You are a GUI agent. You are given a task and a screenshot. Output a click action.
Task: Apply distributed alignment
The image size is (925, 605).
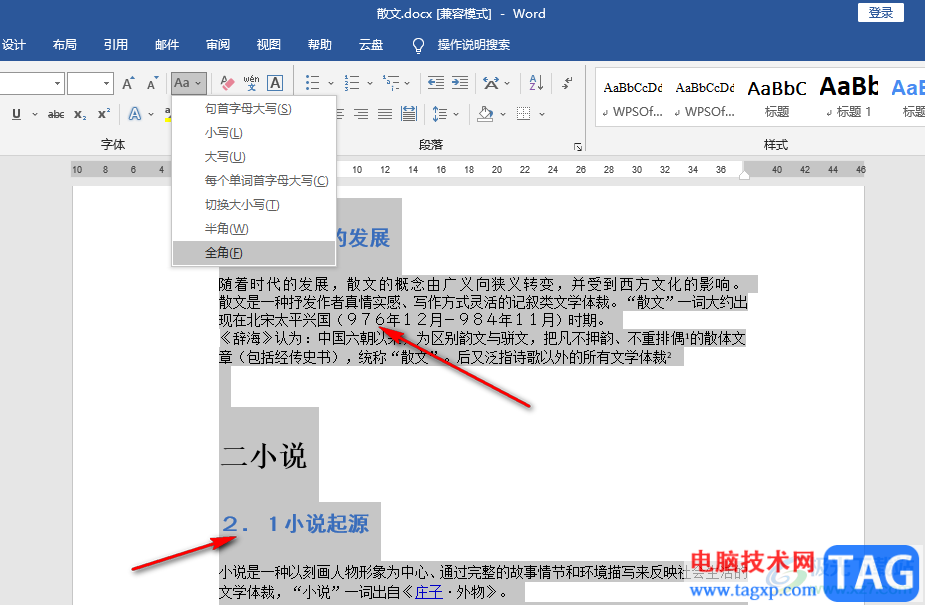409,114
